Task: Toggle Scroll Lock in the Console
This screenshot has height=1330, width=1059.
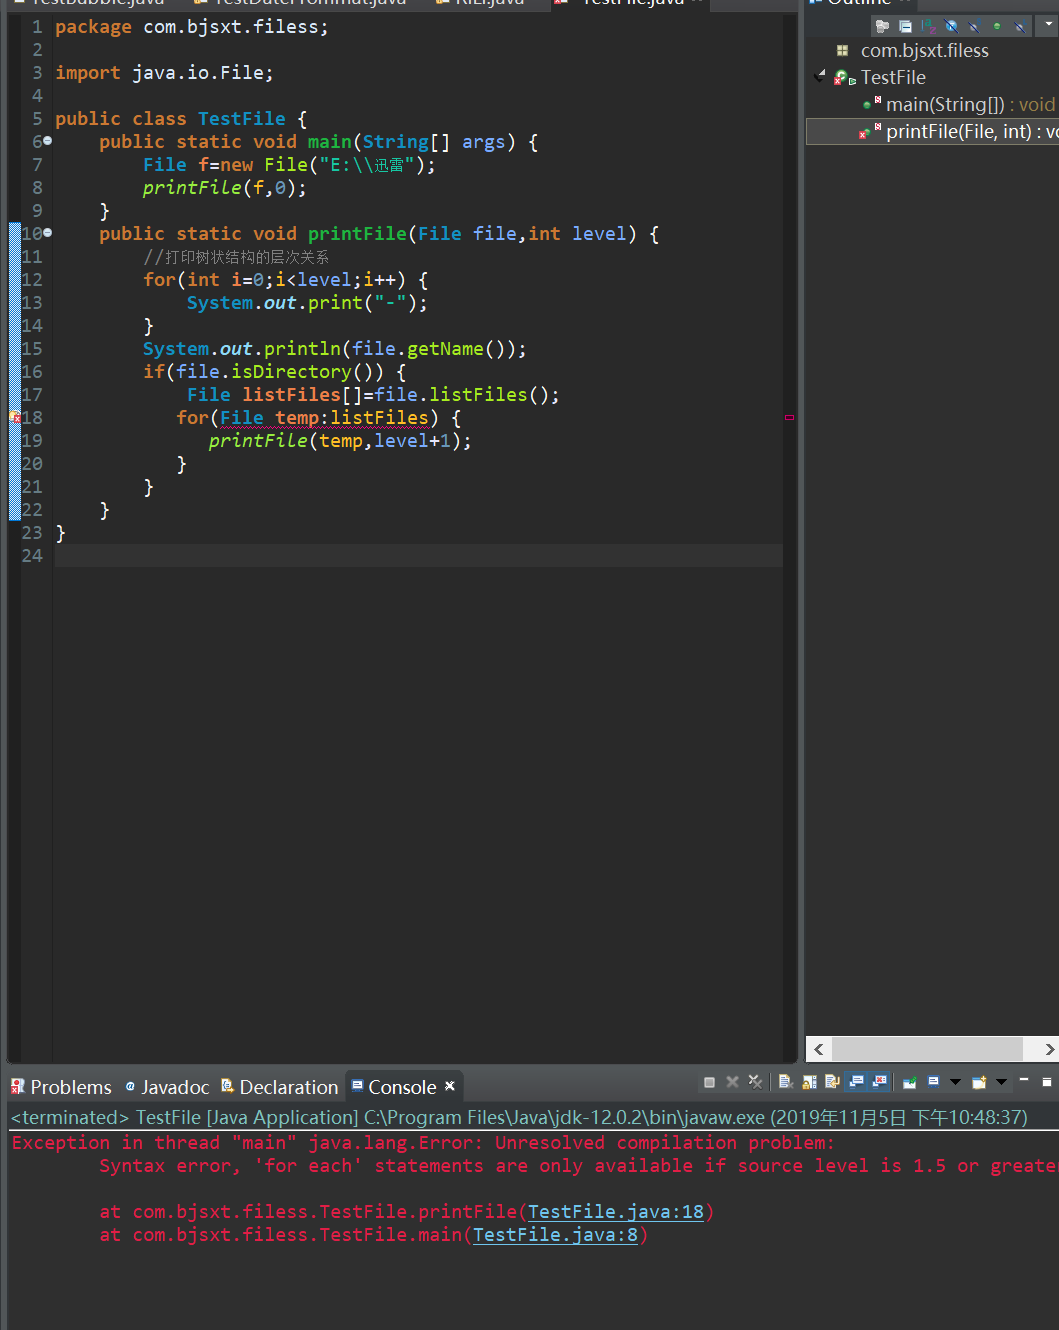Action: click(809, 1082)
